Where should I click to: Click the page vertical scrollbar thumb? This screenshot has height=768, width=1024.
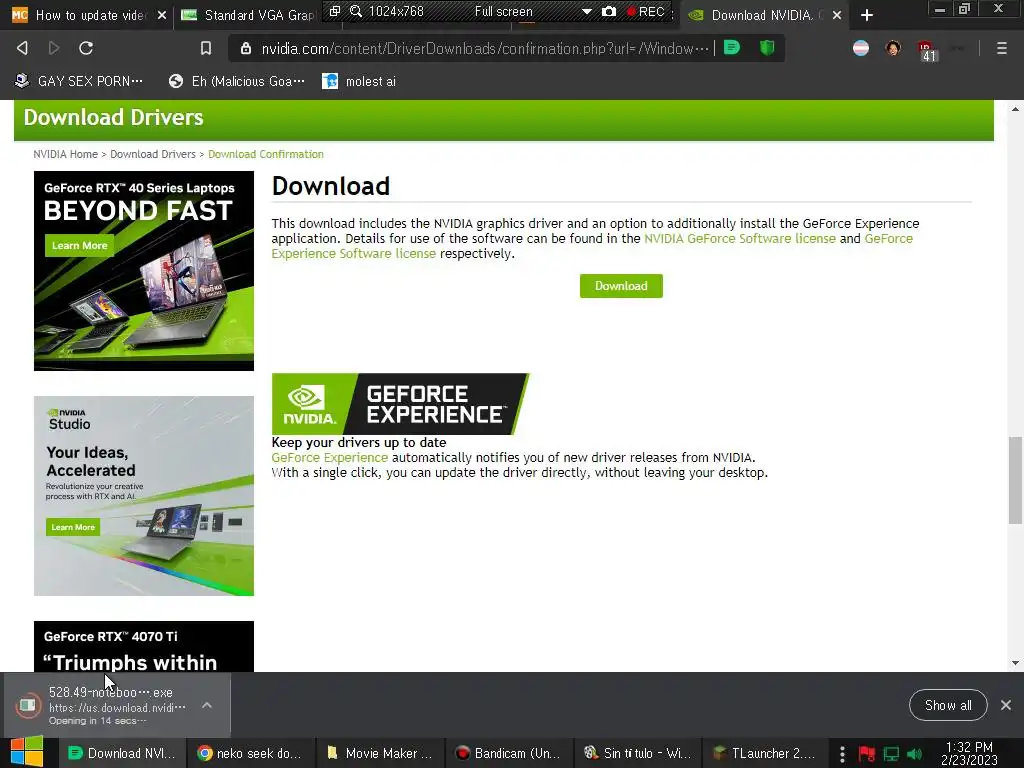pyautogui.click(x=1015, y=480)
